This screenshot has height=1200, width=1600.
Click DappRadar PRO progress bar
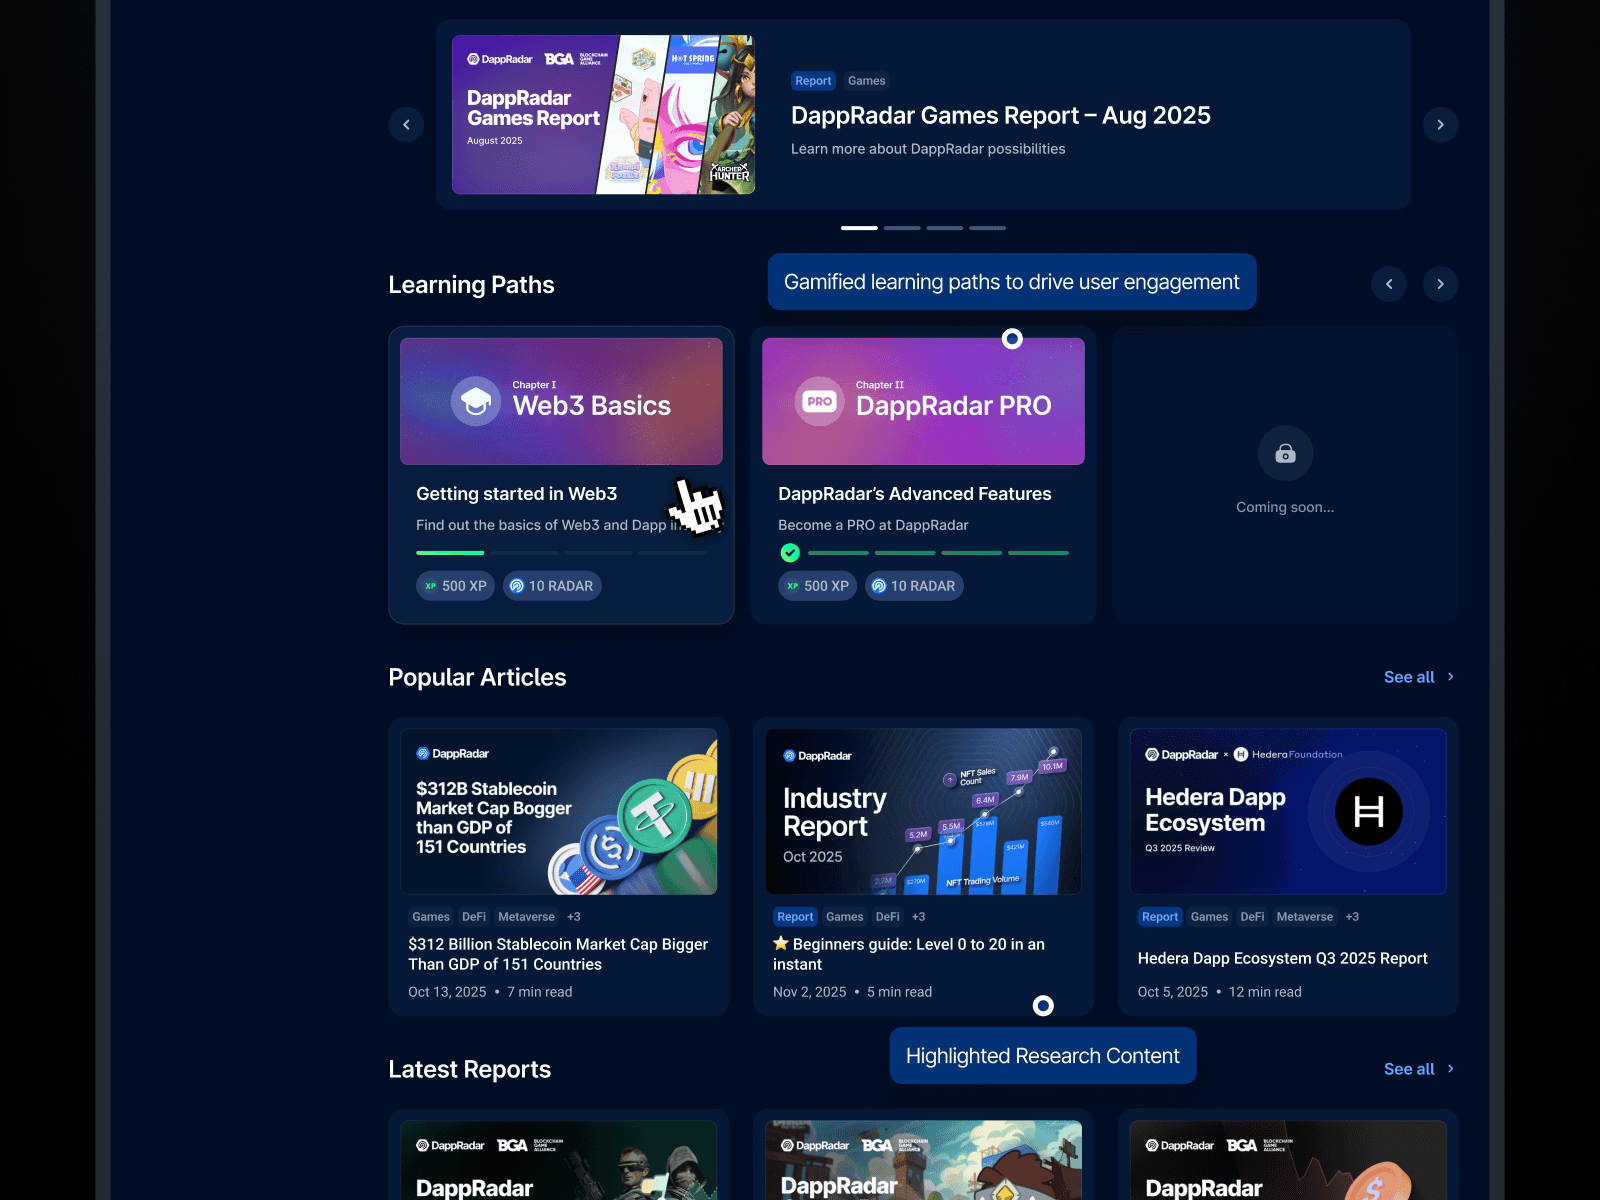(938, 553)
